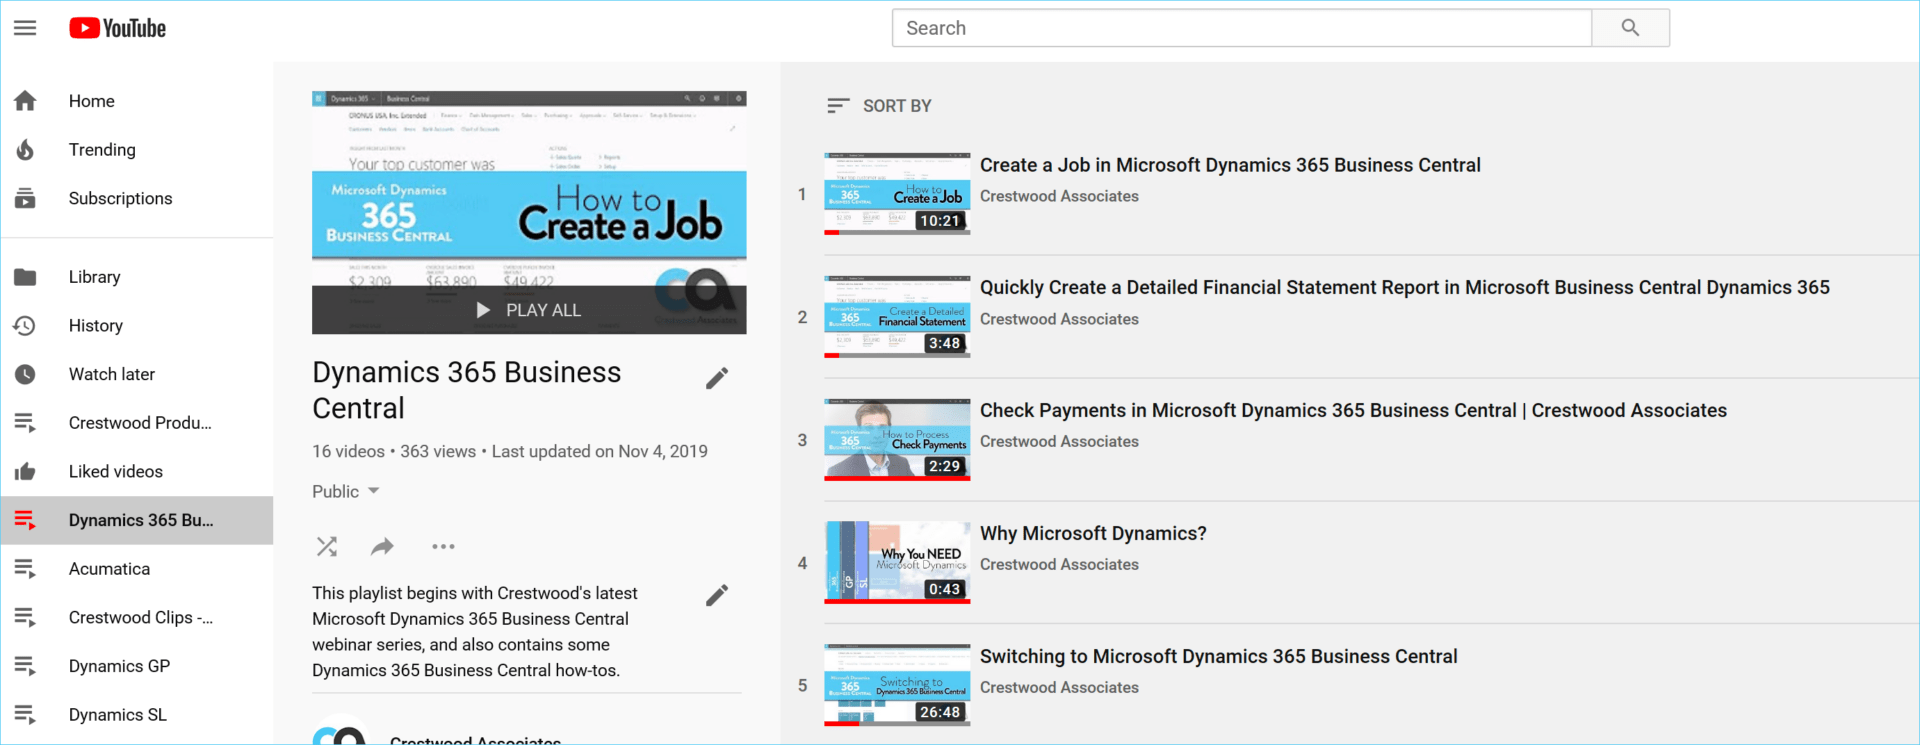Open 'Create a Job in Microsoft Dynamics 365' title

(1230, 165)
